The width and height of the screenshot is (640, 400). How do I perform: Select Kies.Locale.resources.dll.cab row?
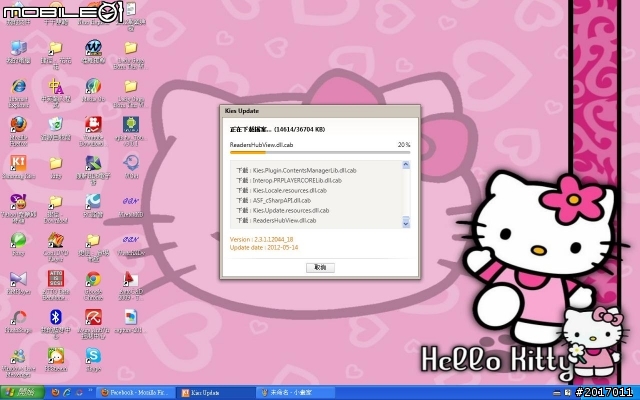[281, 191]
